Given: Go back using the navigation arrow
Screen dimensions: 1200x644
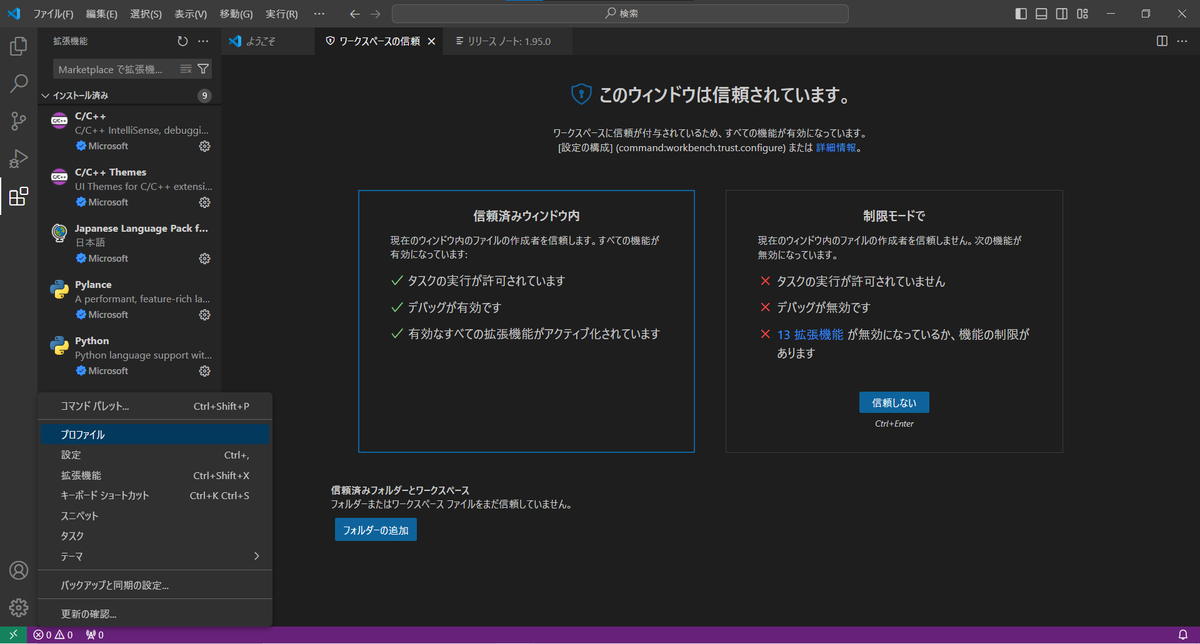Looking at the screenshot, I should pos(355,14).
